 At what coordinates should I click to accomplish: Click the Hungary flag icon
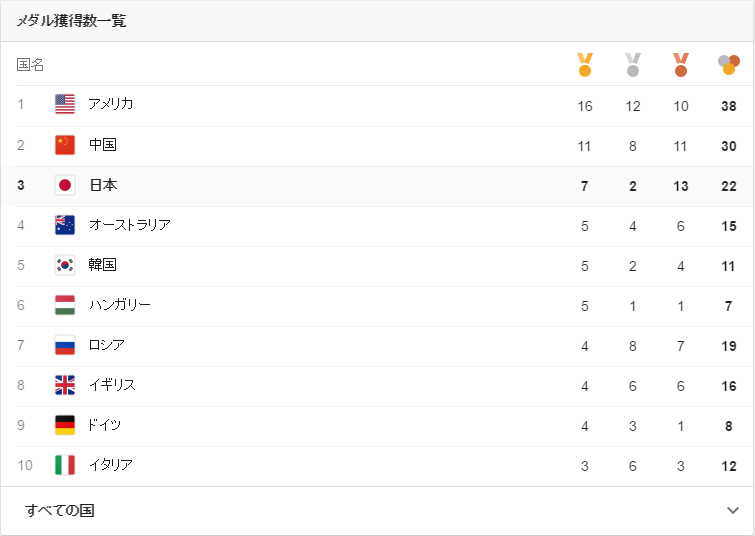point(65,305)
